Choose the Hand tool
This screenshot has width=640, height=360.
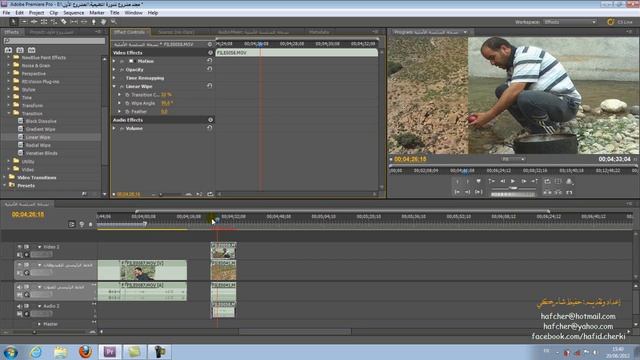[104, 22]
